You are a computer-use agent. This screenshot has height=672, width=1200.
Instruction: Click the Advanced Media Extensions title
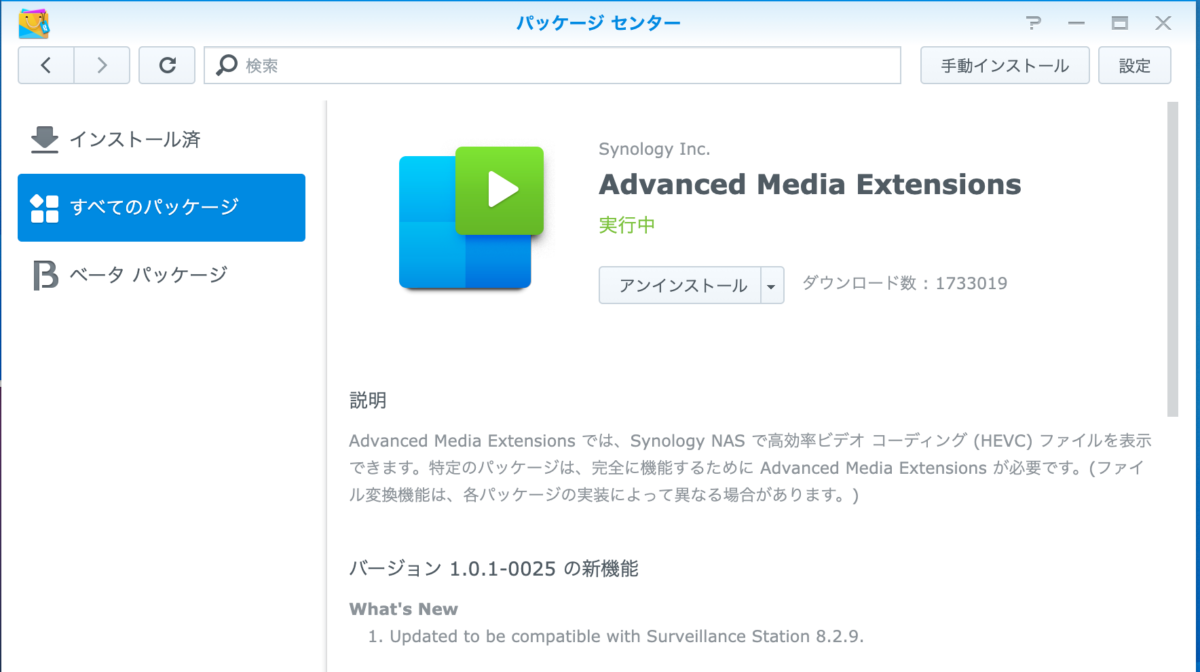coord(810,185)
